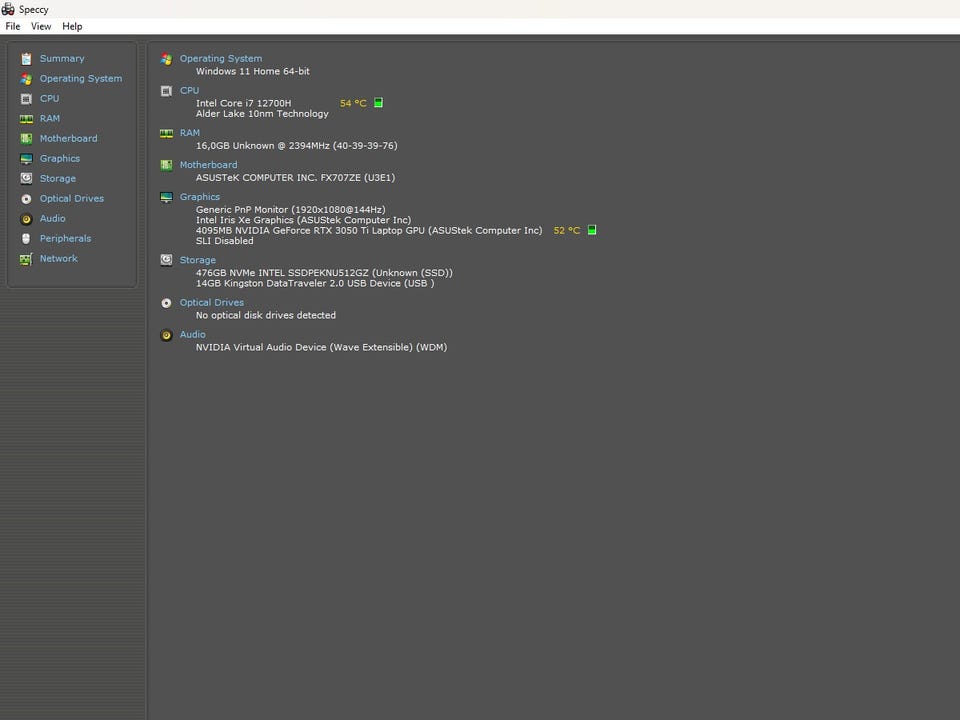Click the CPU temperature 54 °C value
Image resolution: width=960 pixels, height=720 pixels.
(x=353, y=103)
